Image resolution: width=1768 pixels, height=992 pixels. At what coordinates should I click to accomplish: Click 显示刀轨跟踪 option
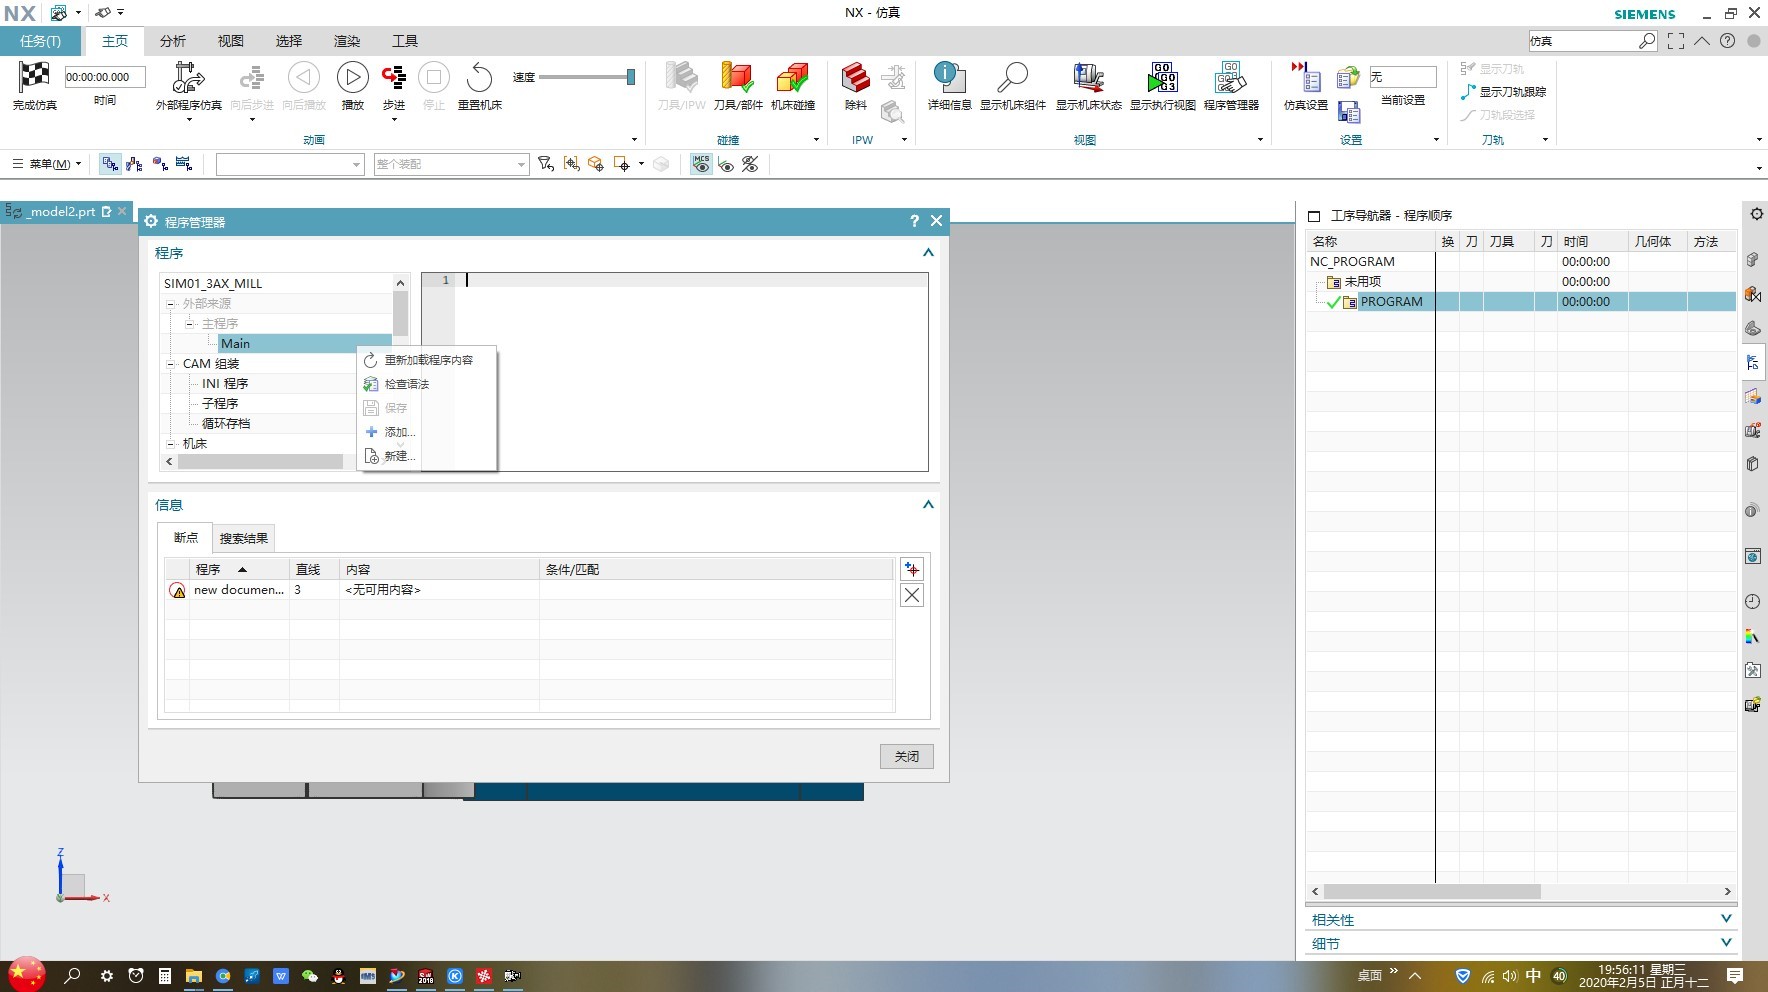click(x=1503, y=91)
